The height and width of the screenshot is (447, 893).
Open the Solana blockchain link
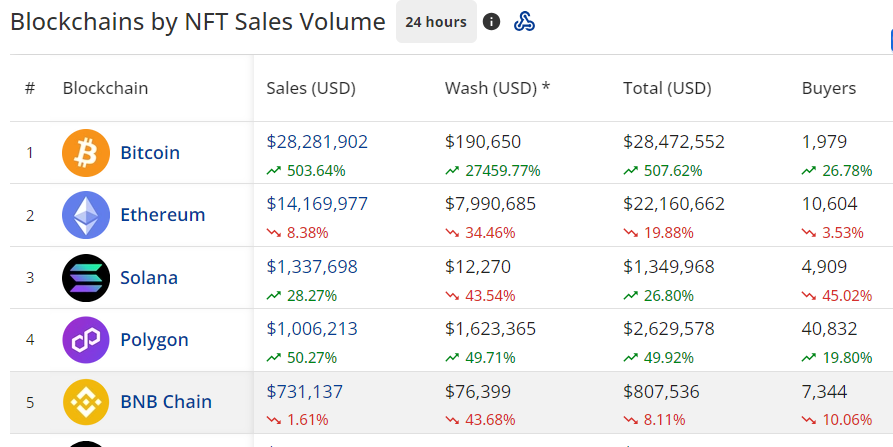tap(149, 277)
